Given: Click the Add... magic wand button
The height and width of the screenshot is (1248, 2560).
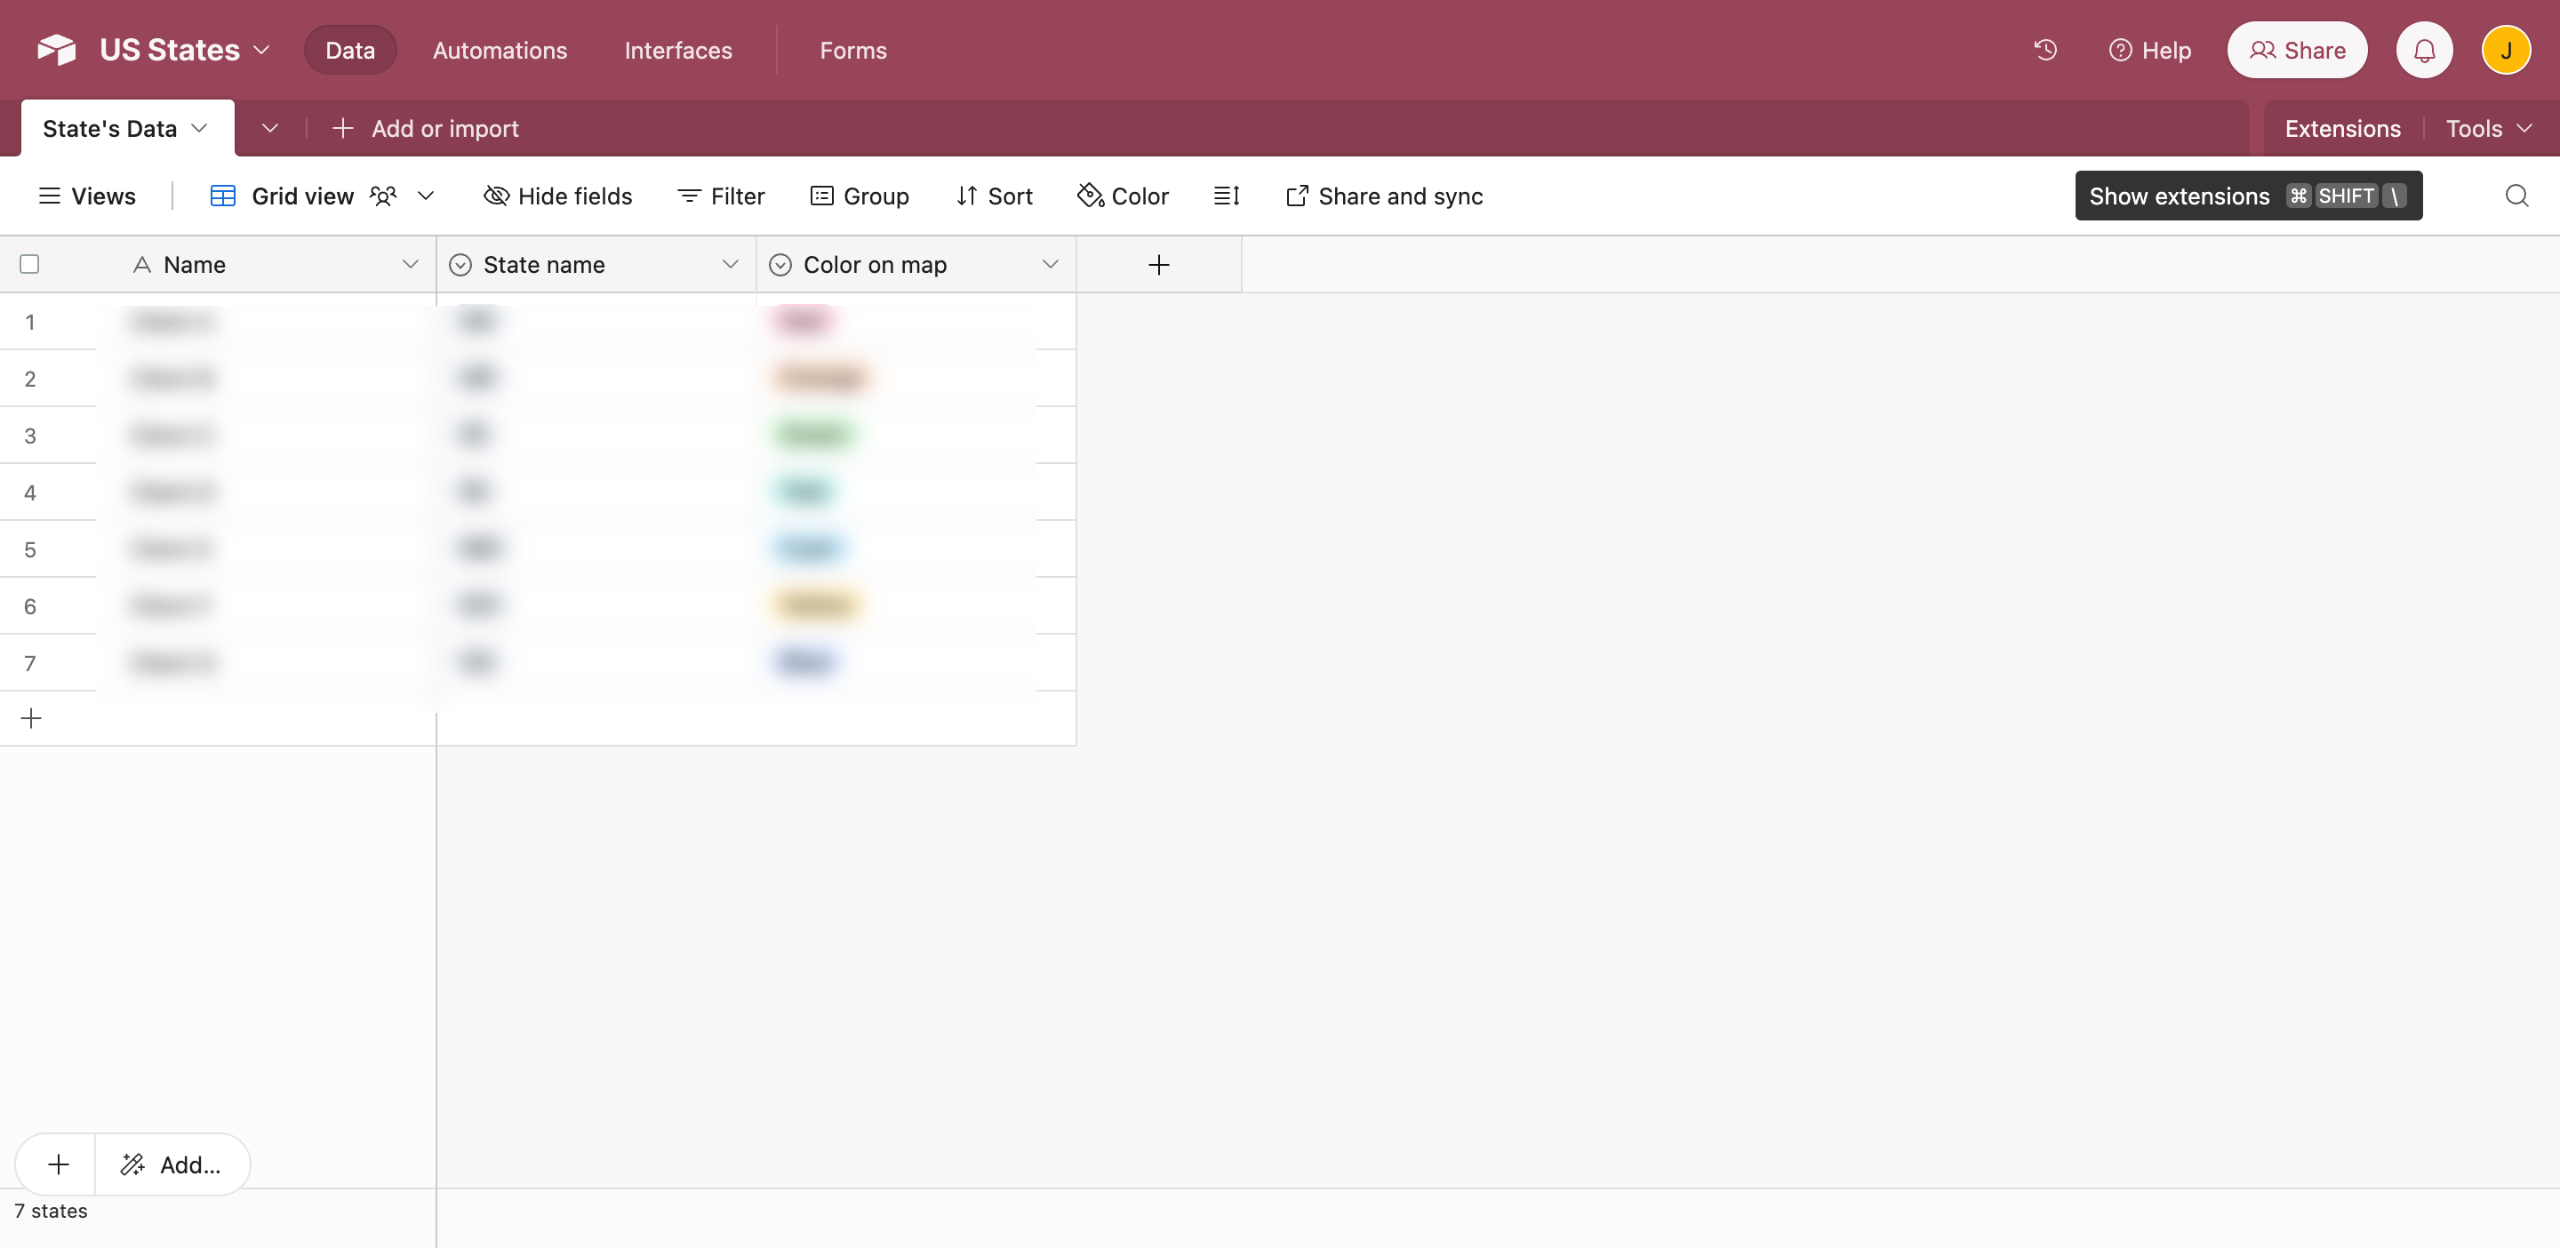Looking at the screenshot, I should (171, 1164).
